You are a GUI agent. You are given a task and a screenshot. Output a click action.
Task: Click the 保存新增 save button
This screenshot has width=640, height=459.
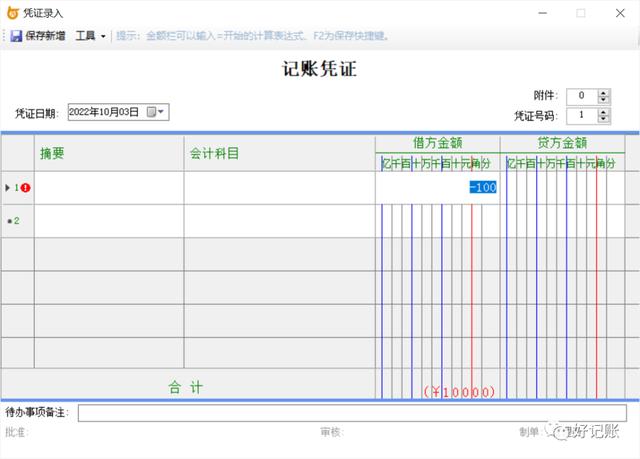point(38,36)
